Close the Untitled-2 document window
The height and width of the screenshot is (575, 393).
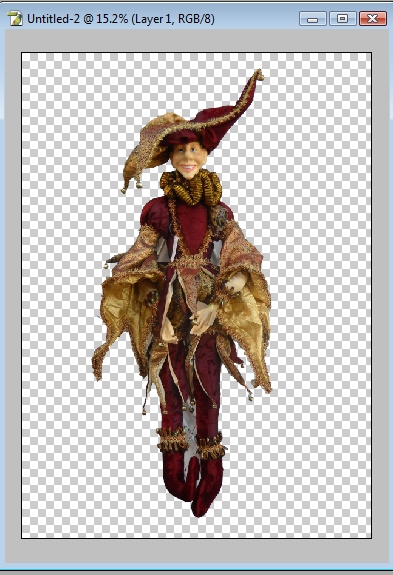(x=372, y=18)
